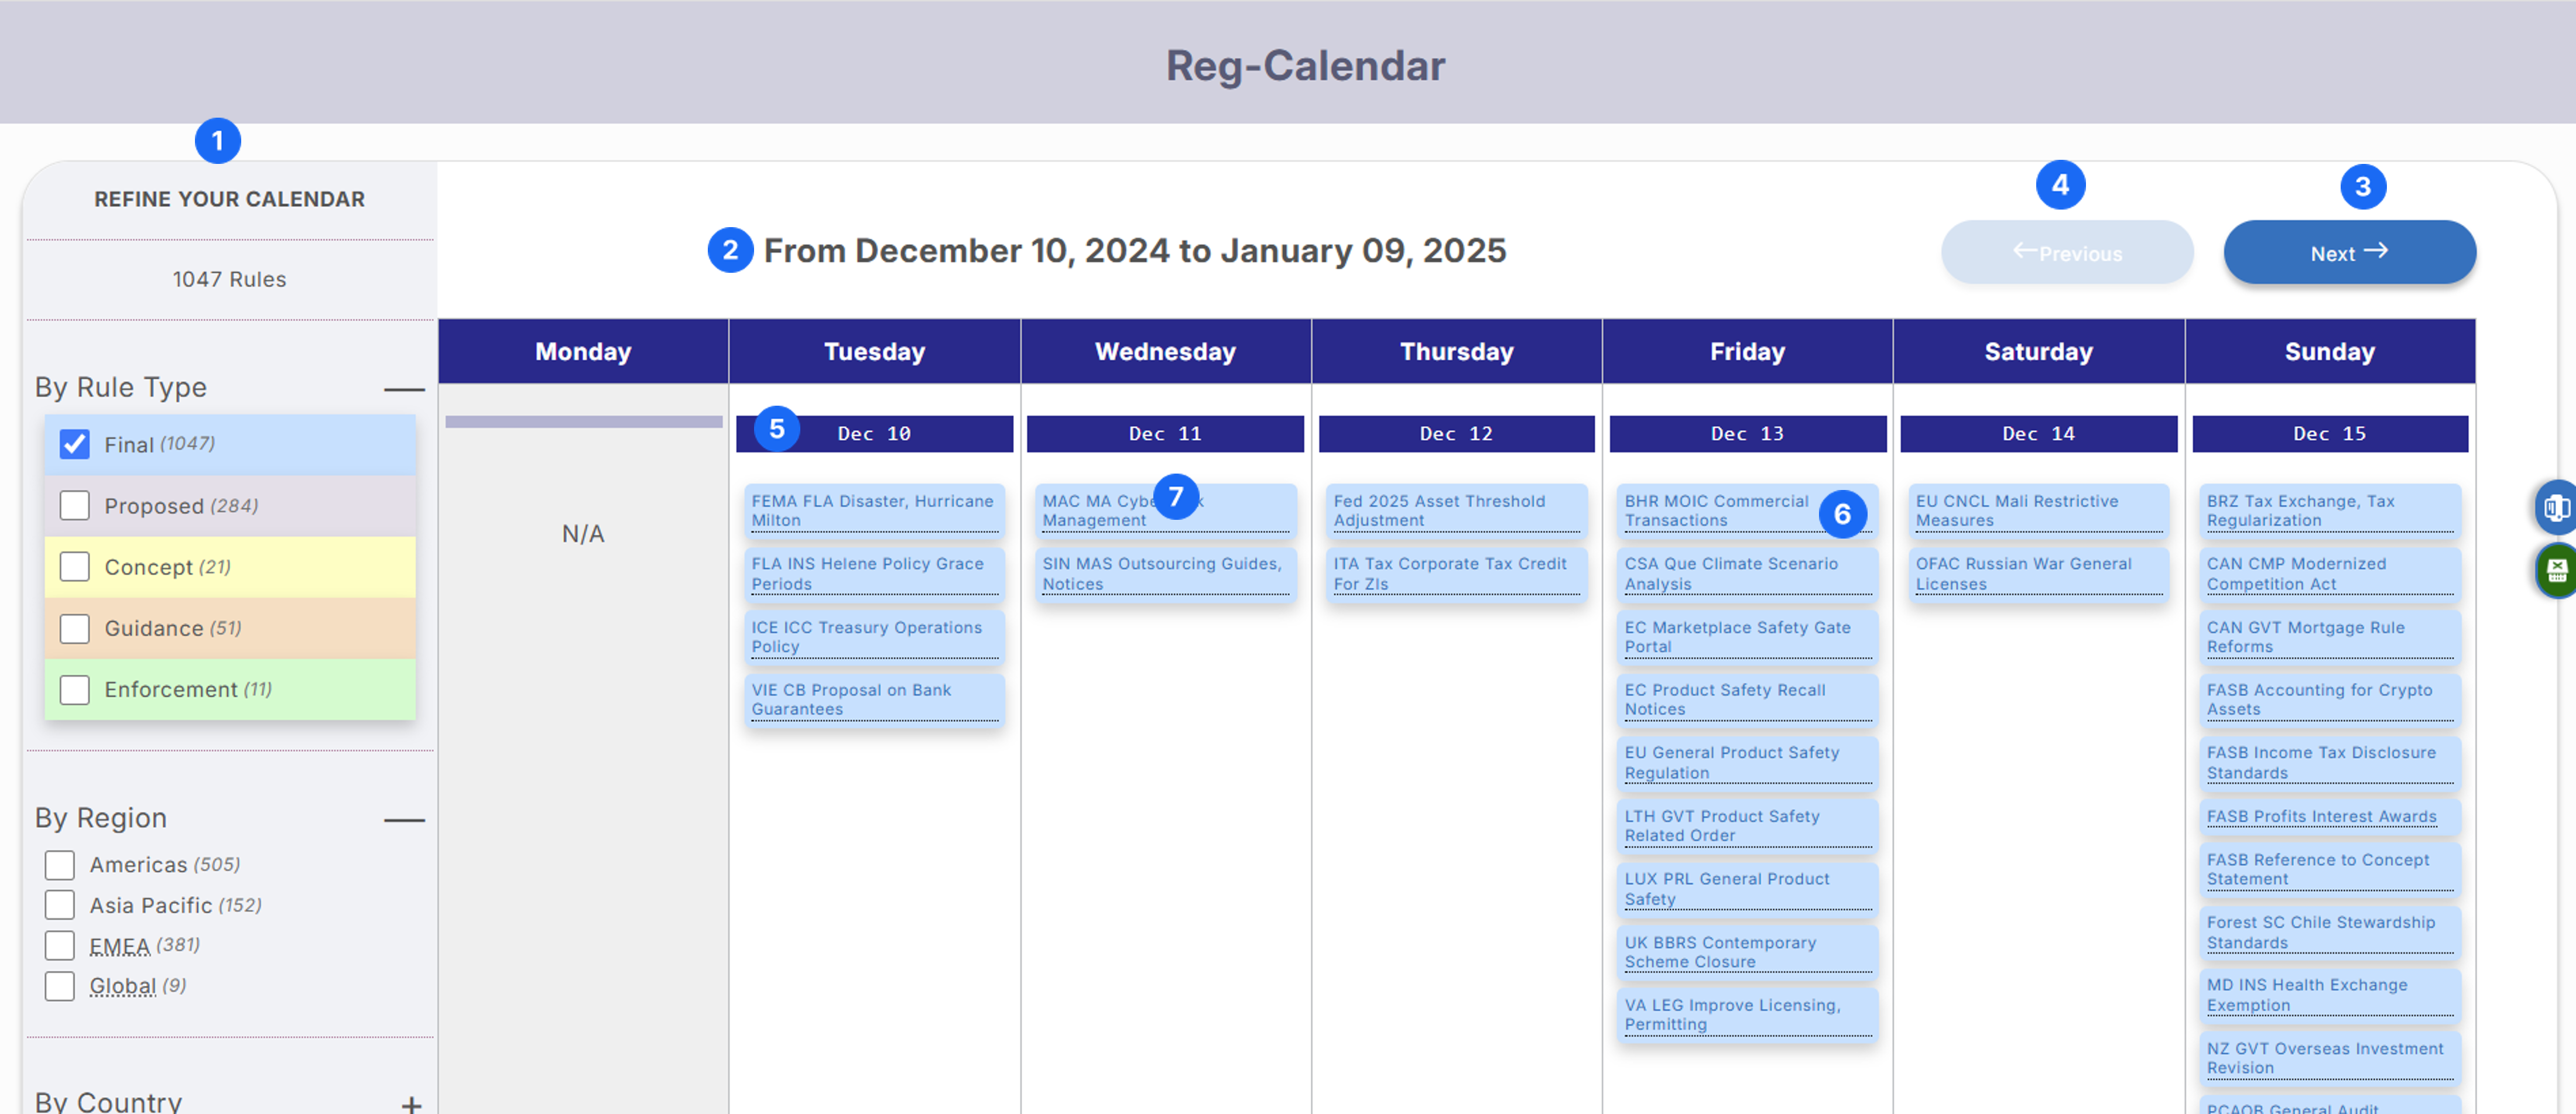Click the blue Outlook export icon
This screenshot has width=2576, height=1114.
click(x=2557, y=508)
